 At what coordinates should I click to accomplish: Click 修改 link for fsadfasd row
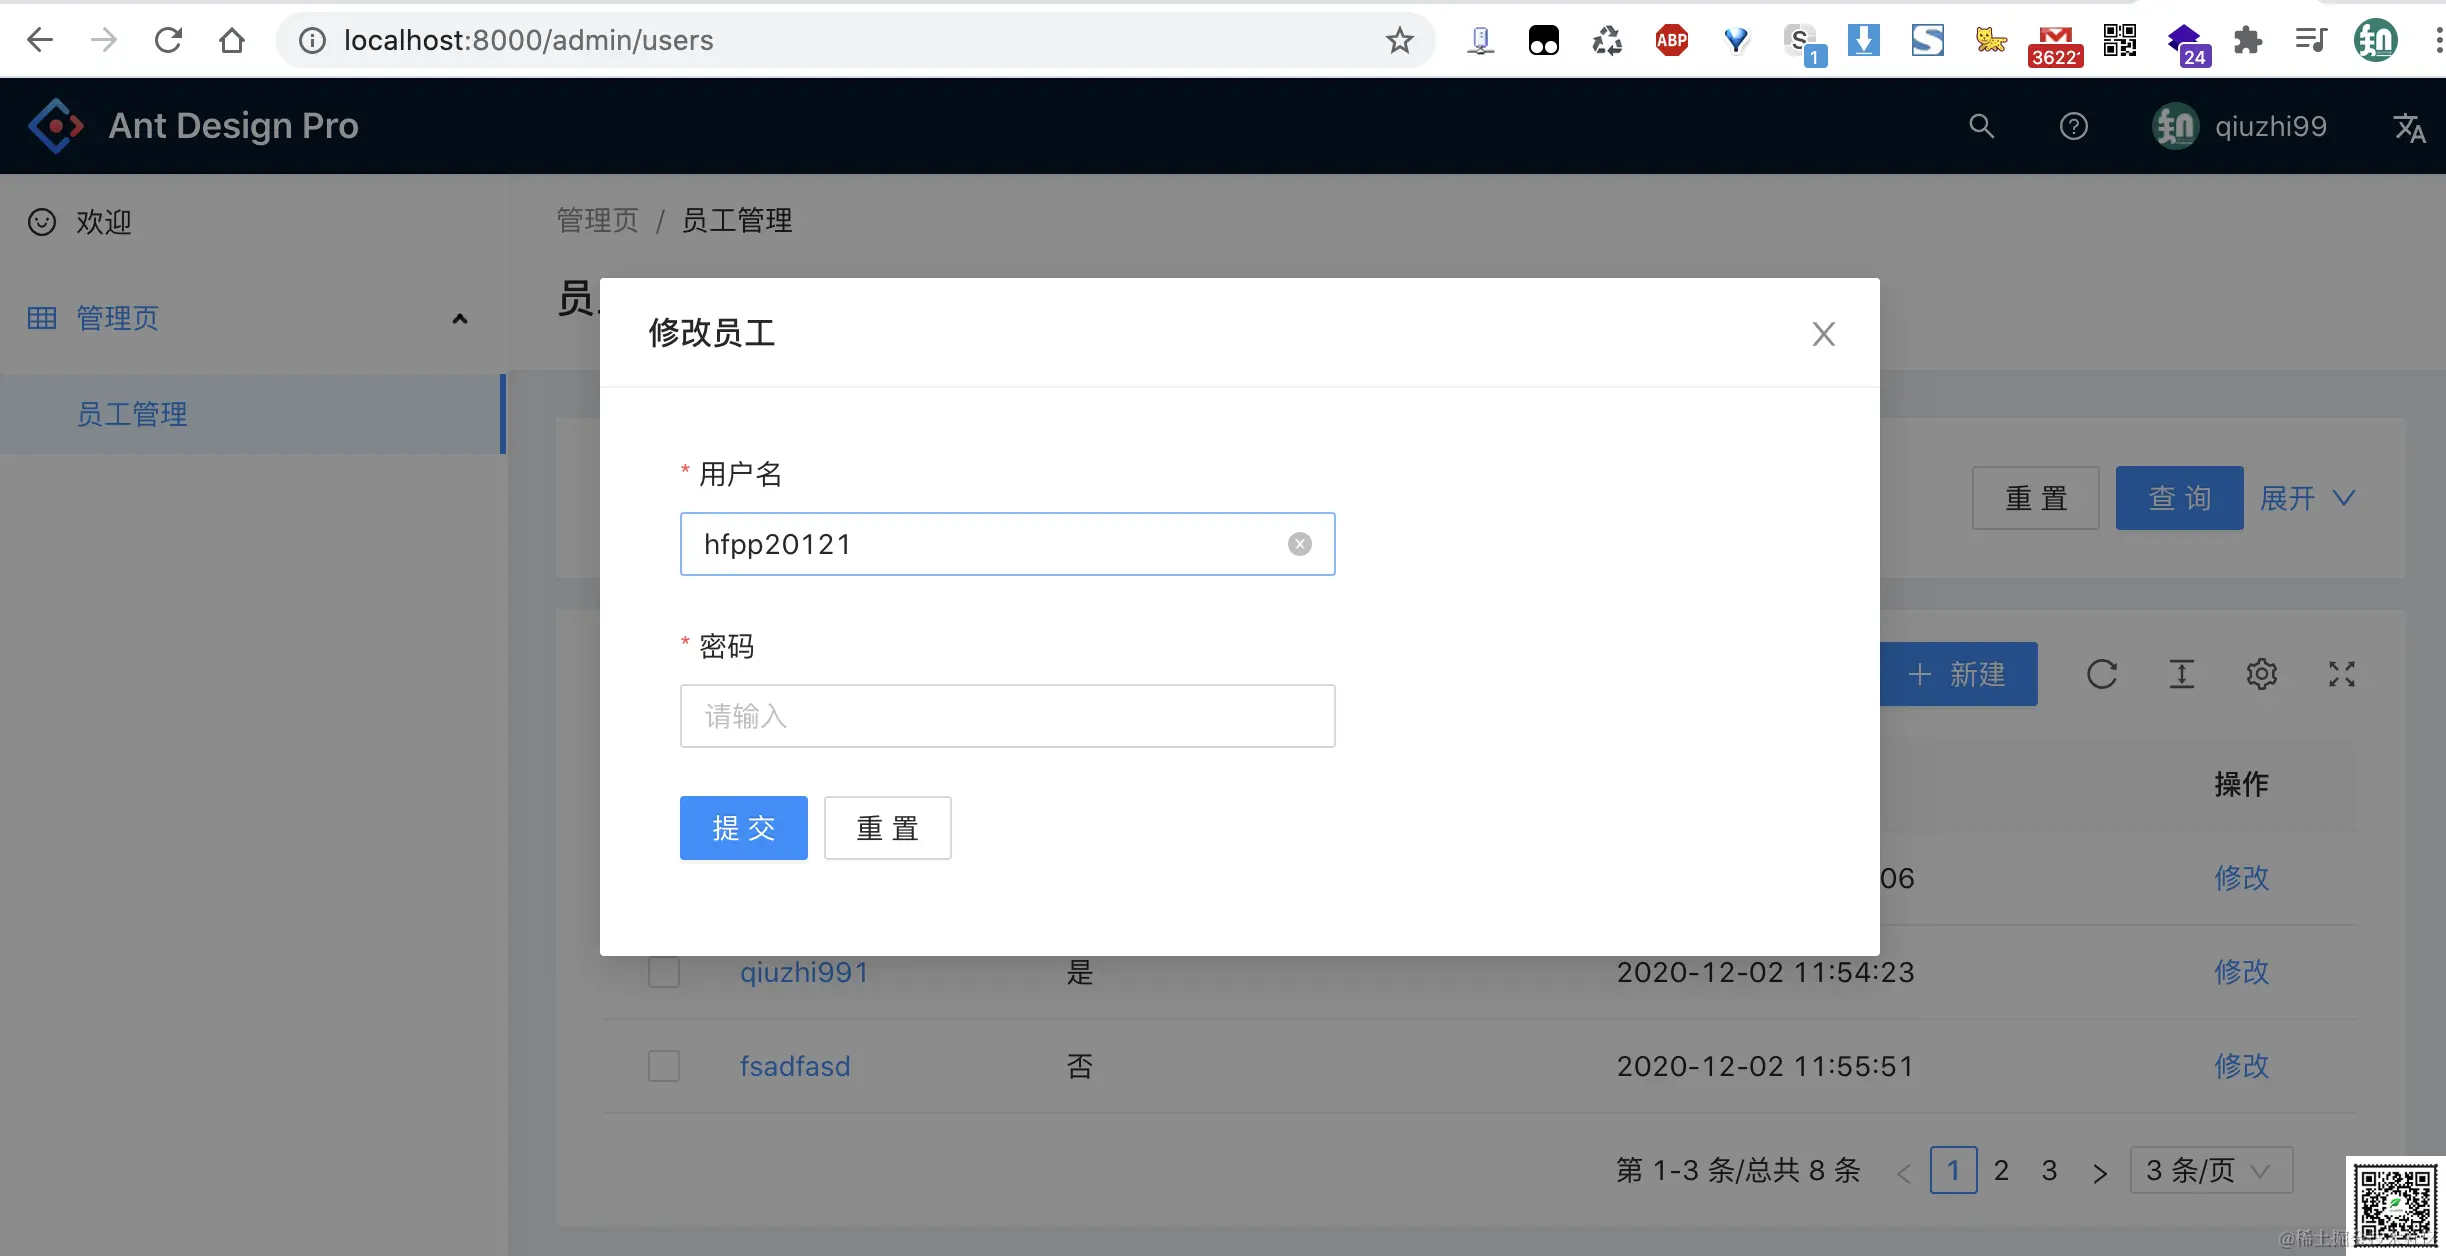(x=2241, y=1066)
